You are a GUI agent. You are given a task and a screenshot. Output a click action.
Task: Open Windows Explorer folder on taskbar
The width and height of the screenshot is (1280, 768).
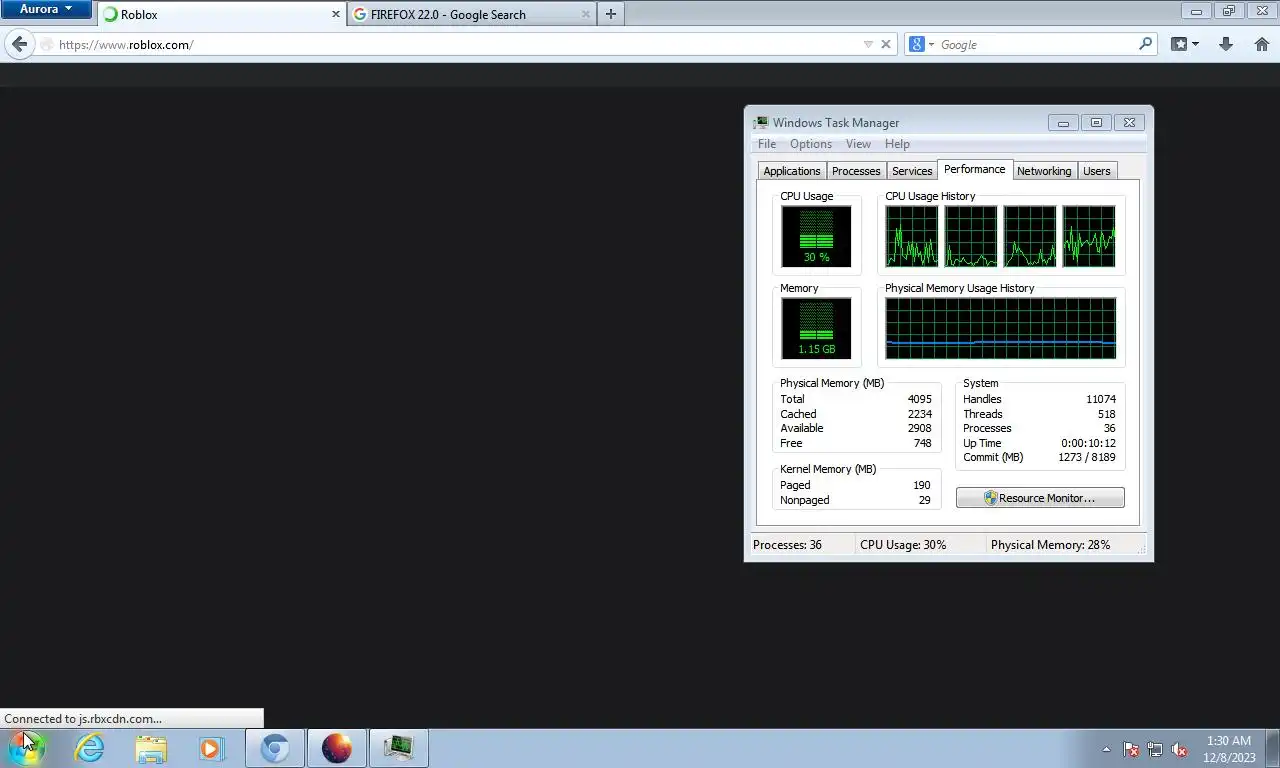pos(151,748)
